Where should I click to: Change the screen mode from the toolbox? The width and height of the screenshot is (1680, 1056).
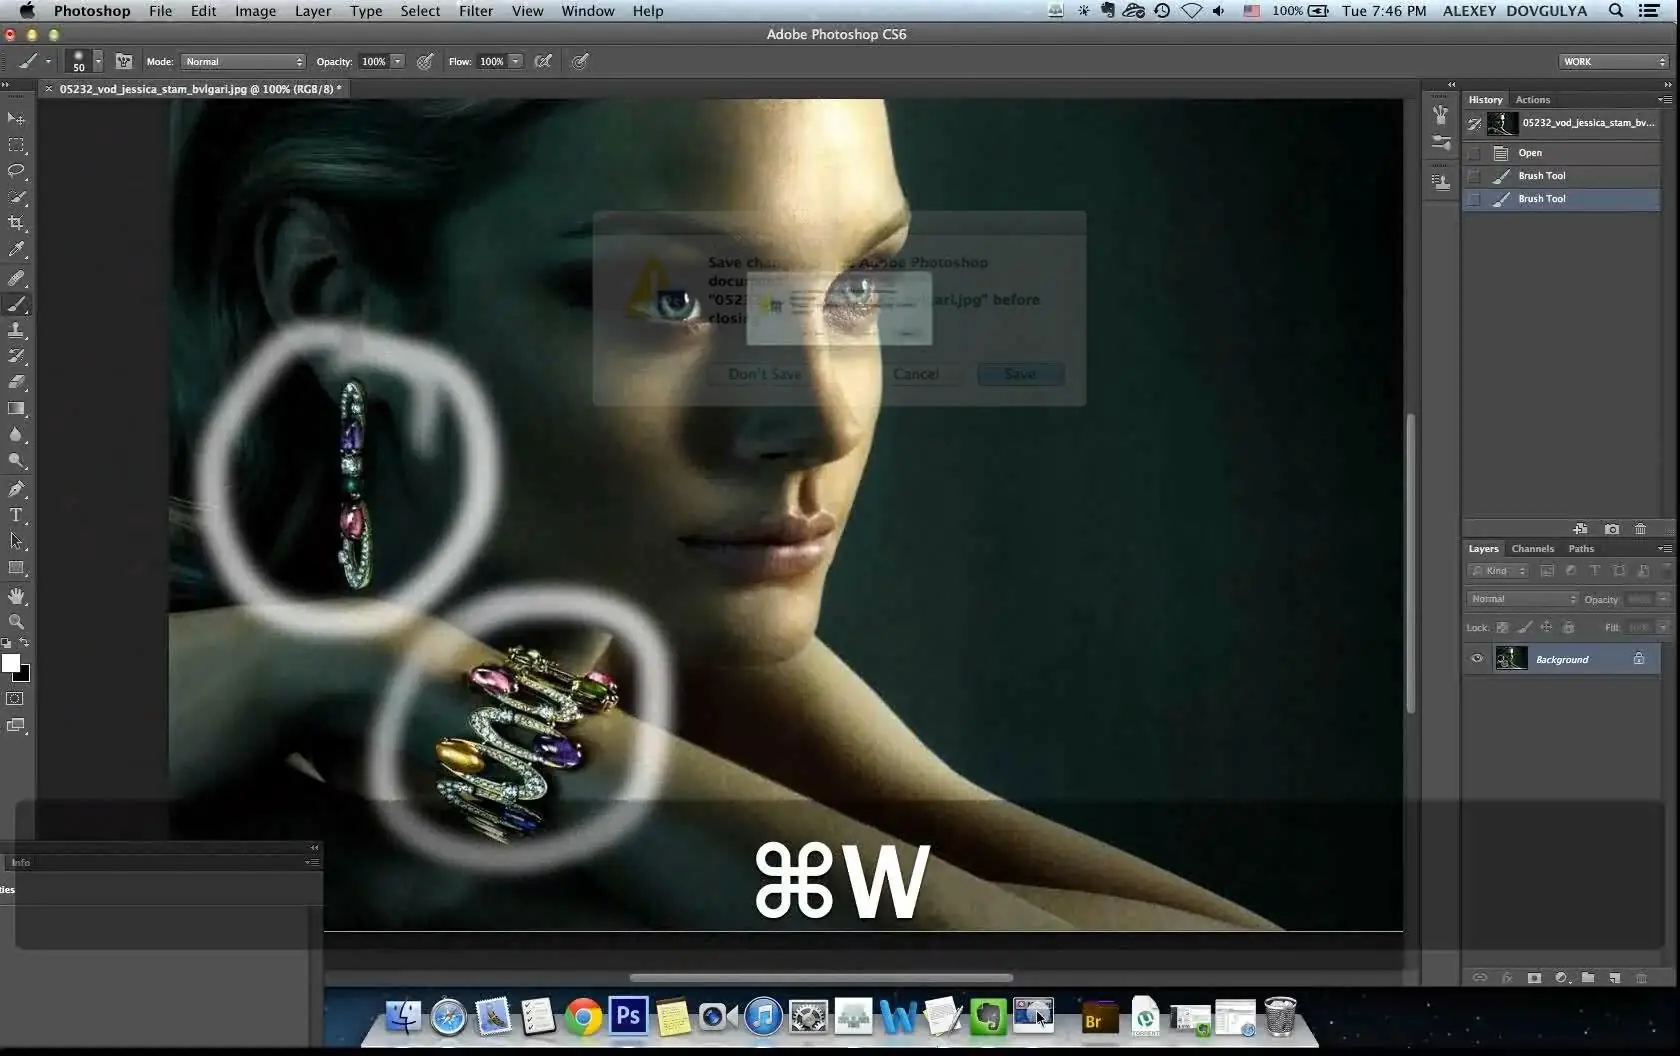16,725
